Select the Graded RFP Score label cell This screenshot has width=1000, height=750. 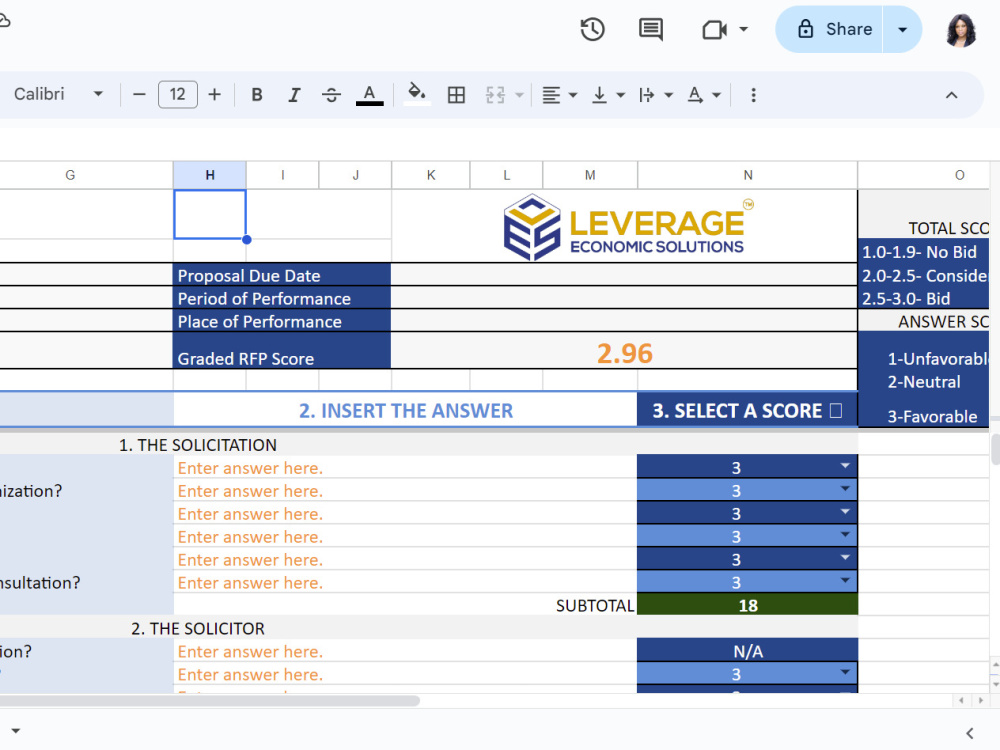click(282, 351)
